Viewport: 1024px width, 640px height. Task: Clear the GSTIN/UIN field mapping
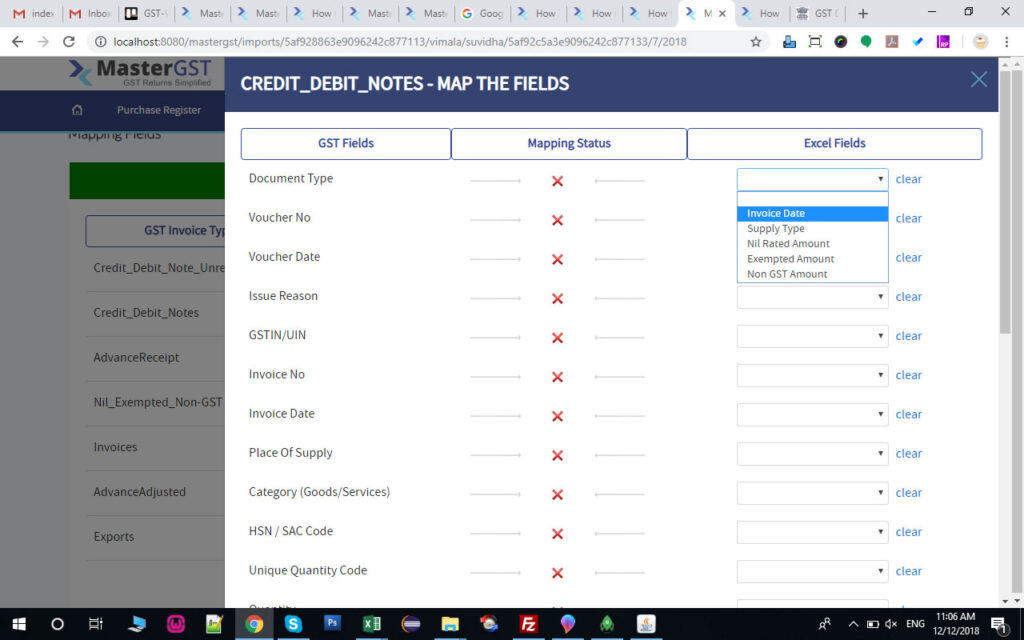pyautogui.click(x=908, y=335)
